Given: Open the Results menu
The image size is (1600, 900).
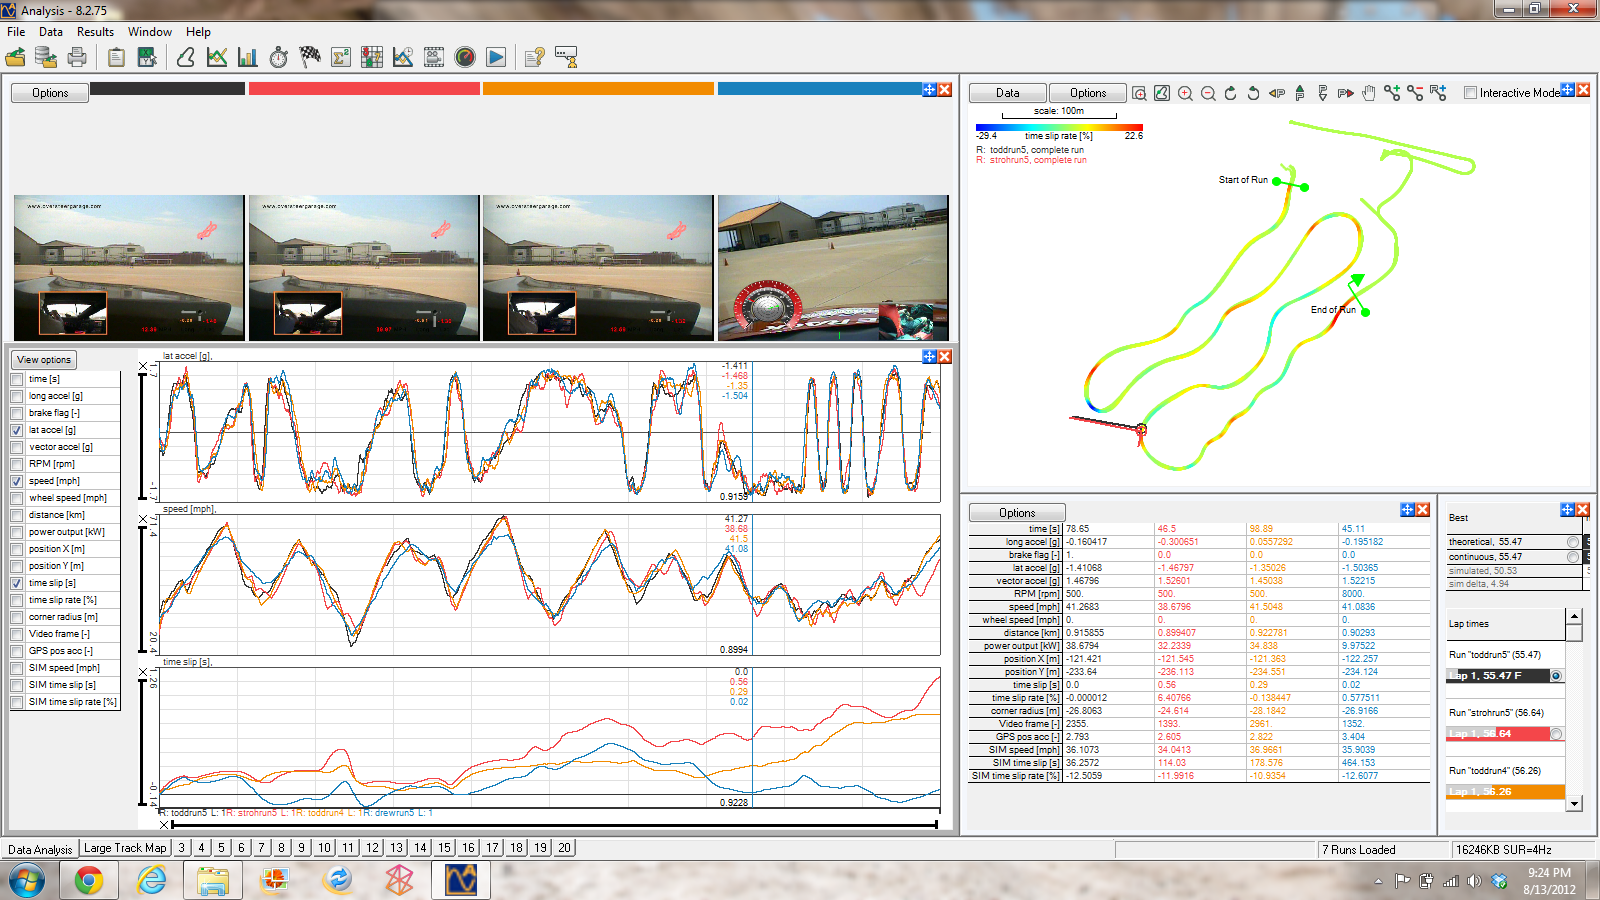Looking at the screenshot, I should [95, 32].
